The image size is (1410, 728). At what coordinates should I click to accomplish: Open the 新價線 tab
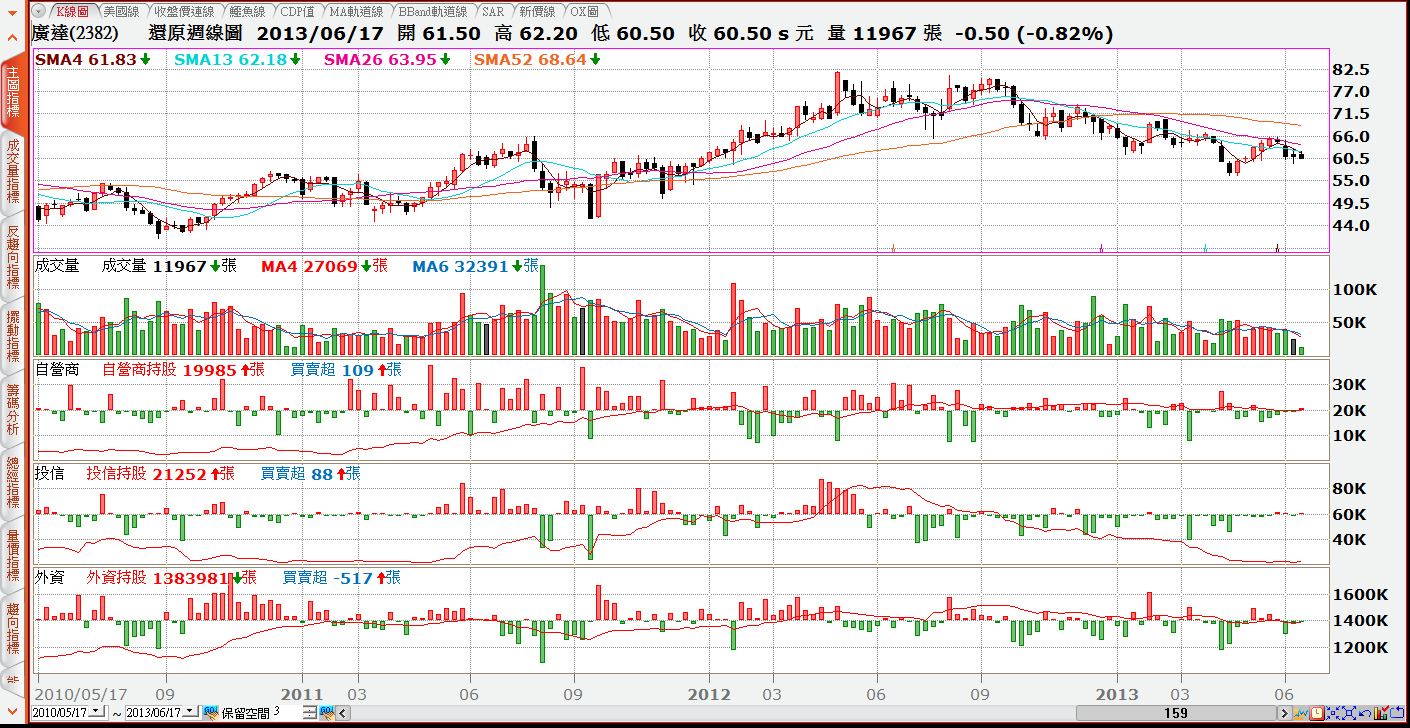538,11
